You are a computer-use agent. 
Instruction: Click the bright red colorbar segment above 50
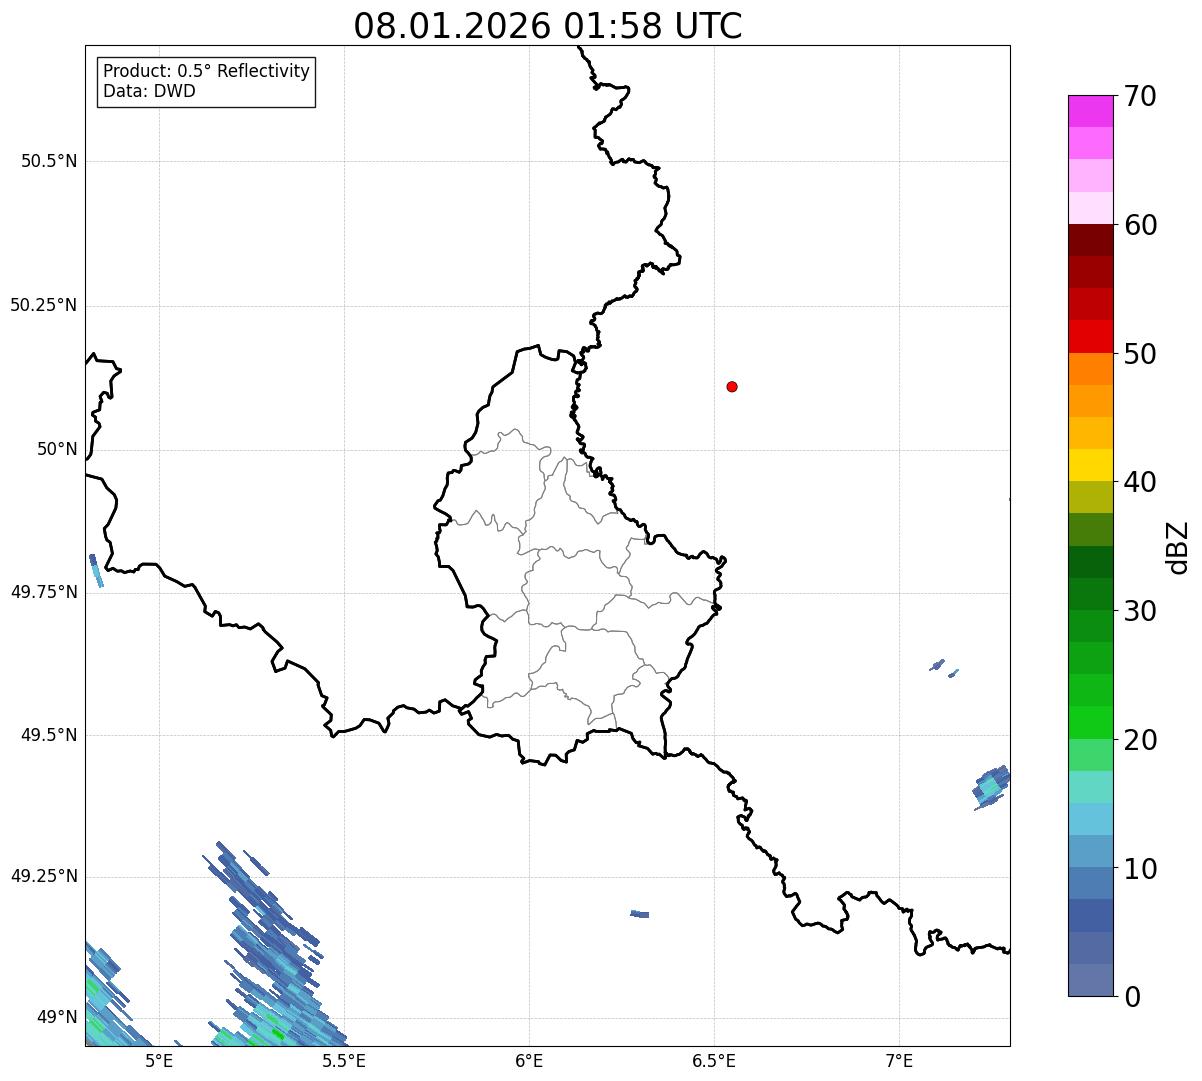[x=1090, y=336]
